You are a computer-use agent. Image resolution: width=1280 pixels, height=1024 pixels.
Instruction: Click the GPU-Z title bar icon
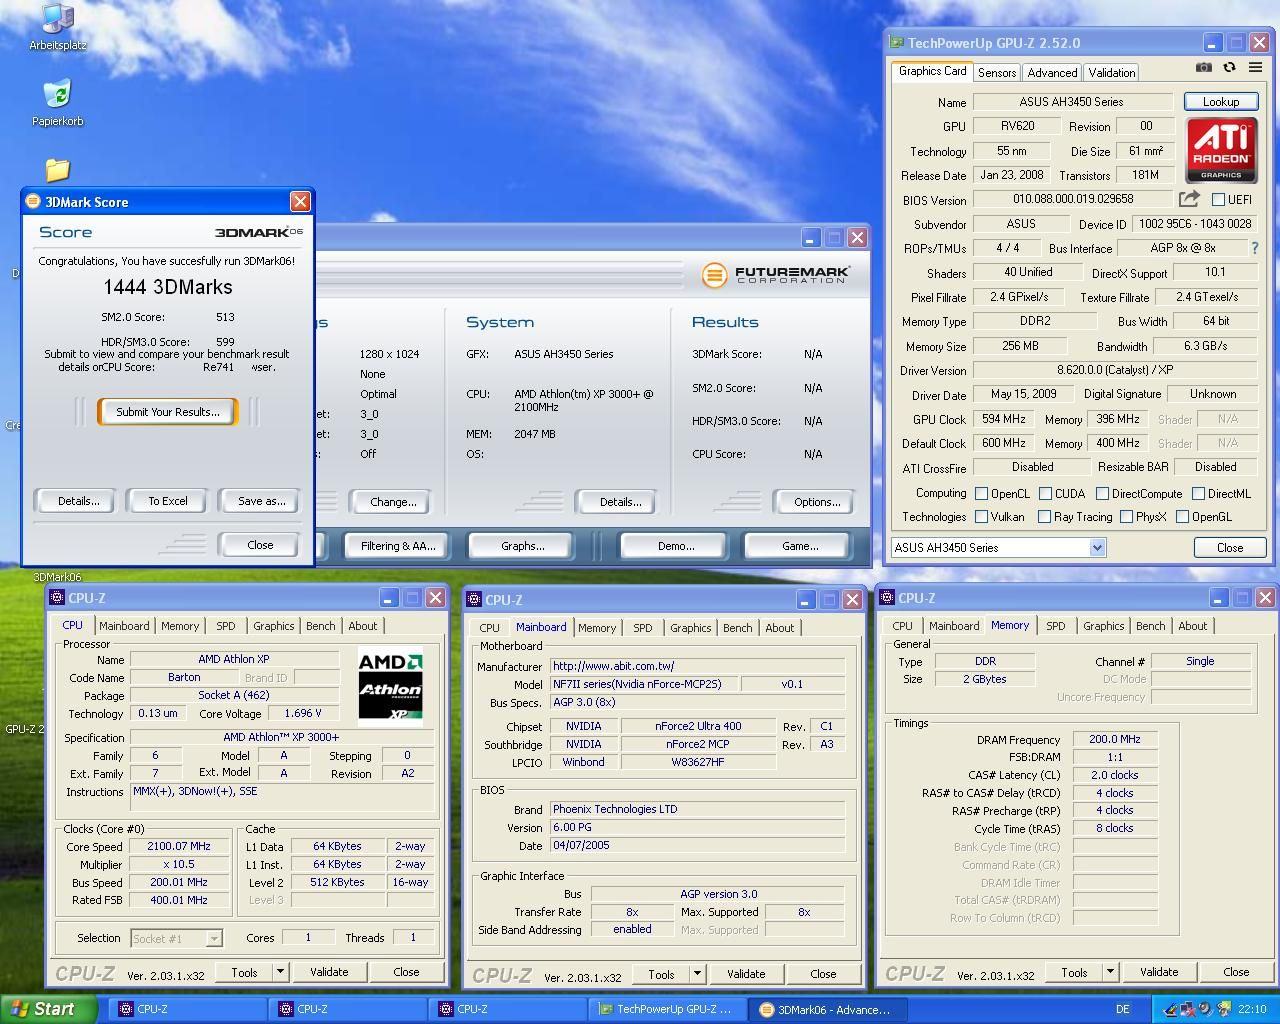[x=898, y=43]
